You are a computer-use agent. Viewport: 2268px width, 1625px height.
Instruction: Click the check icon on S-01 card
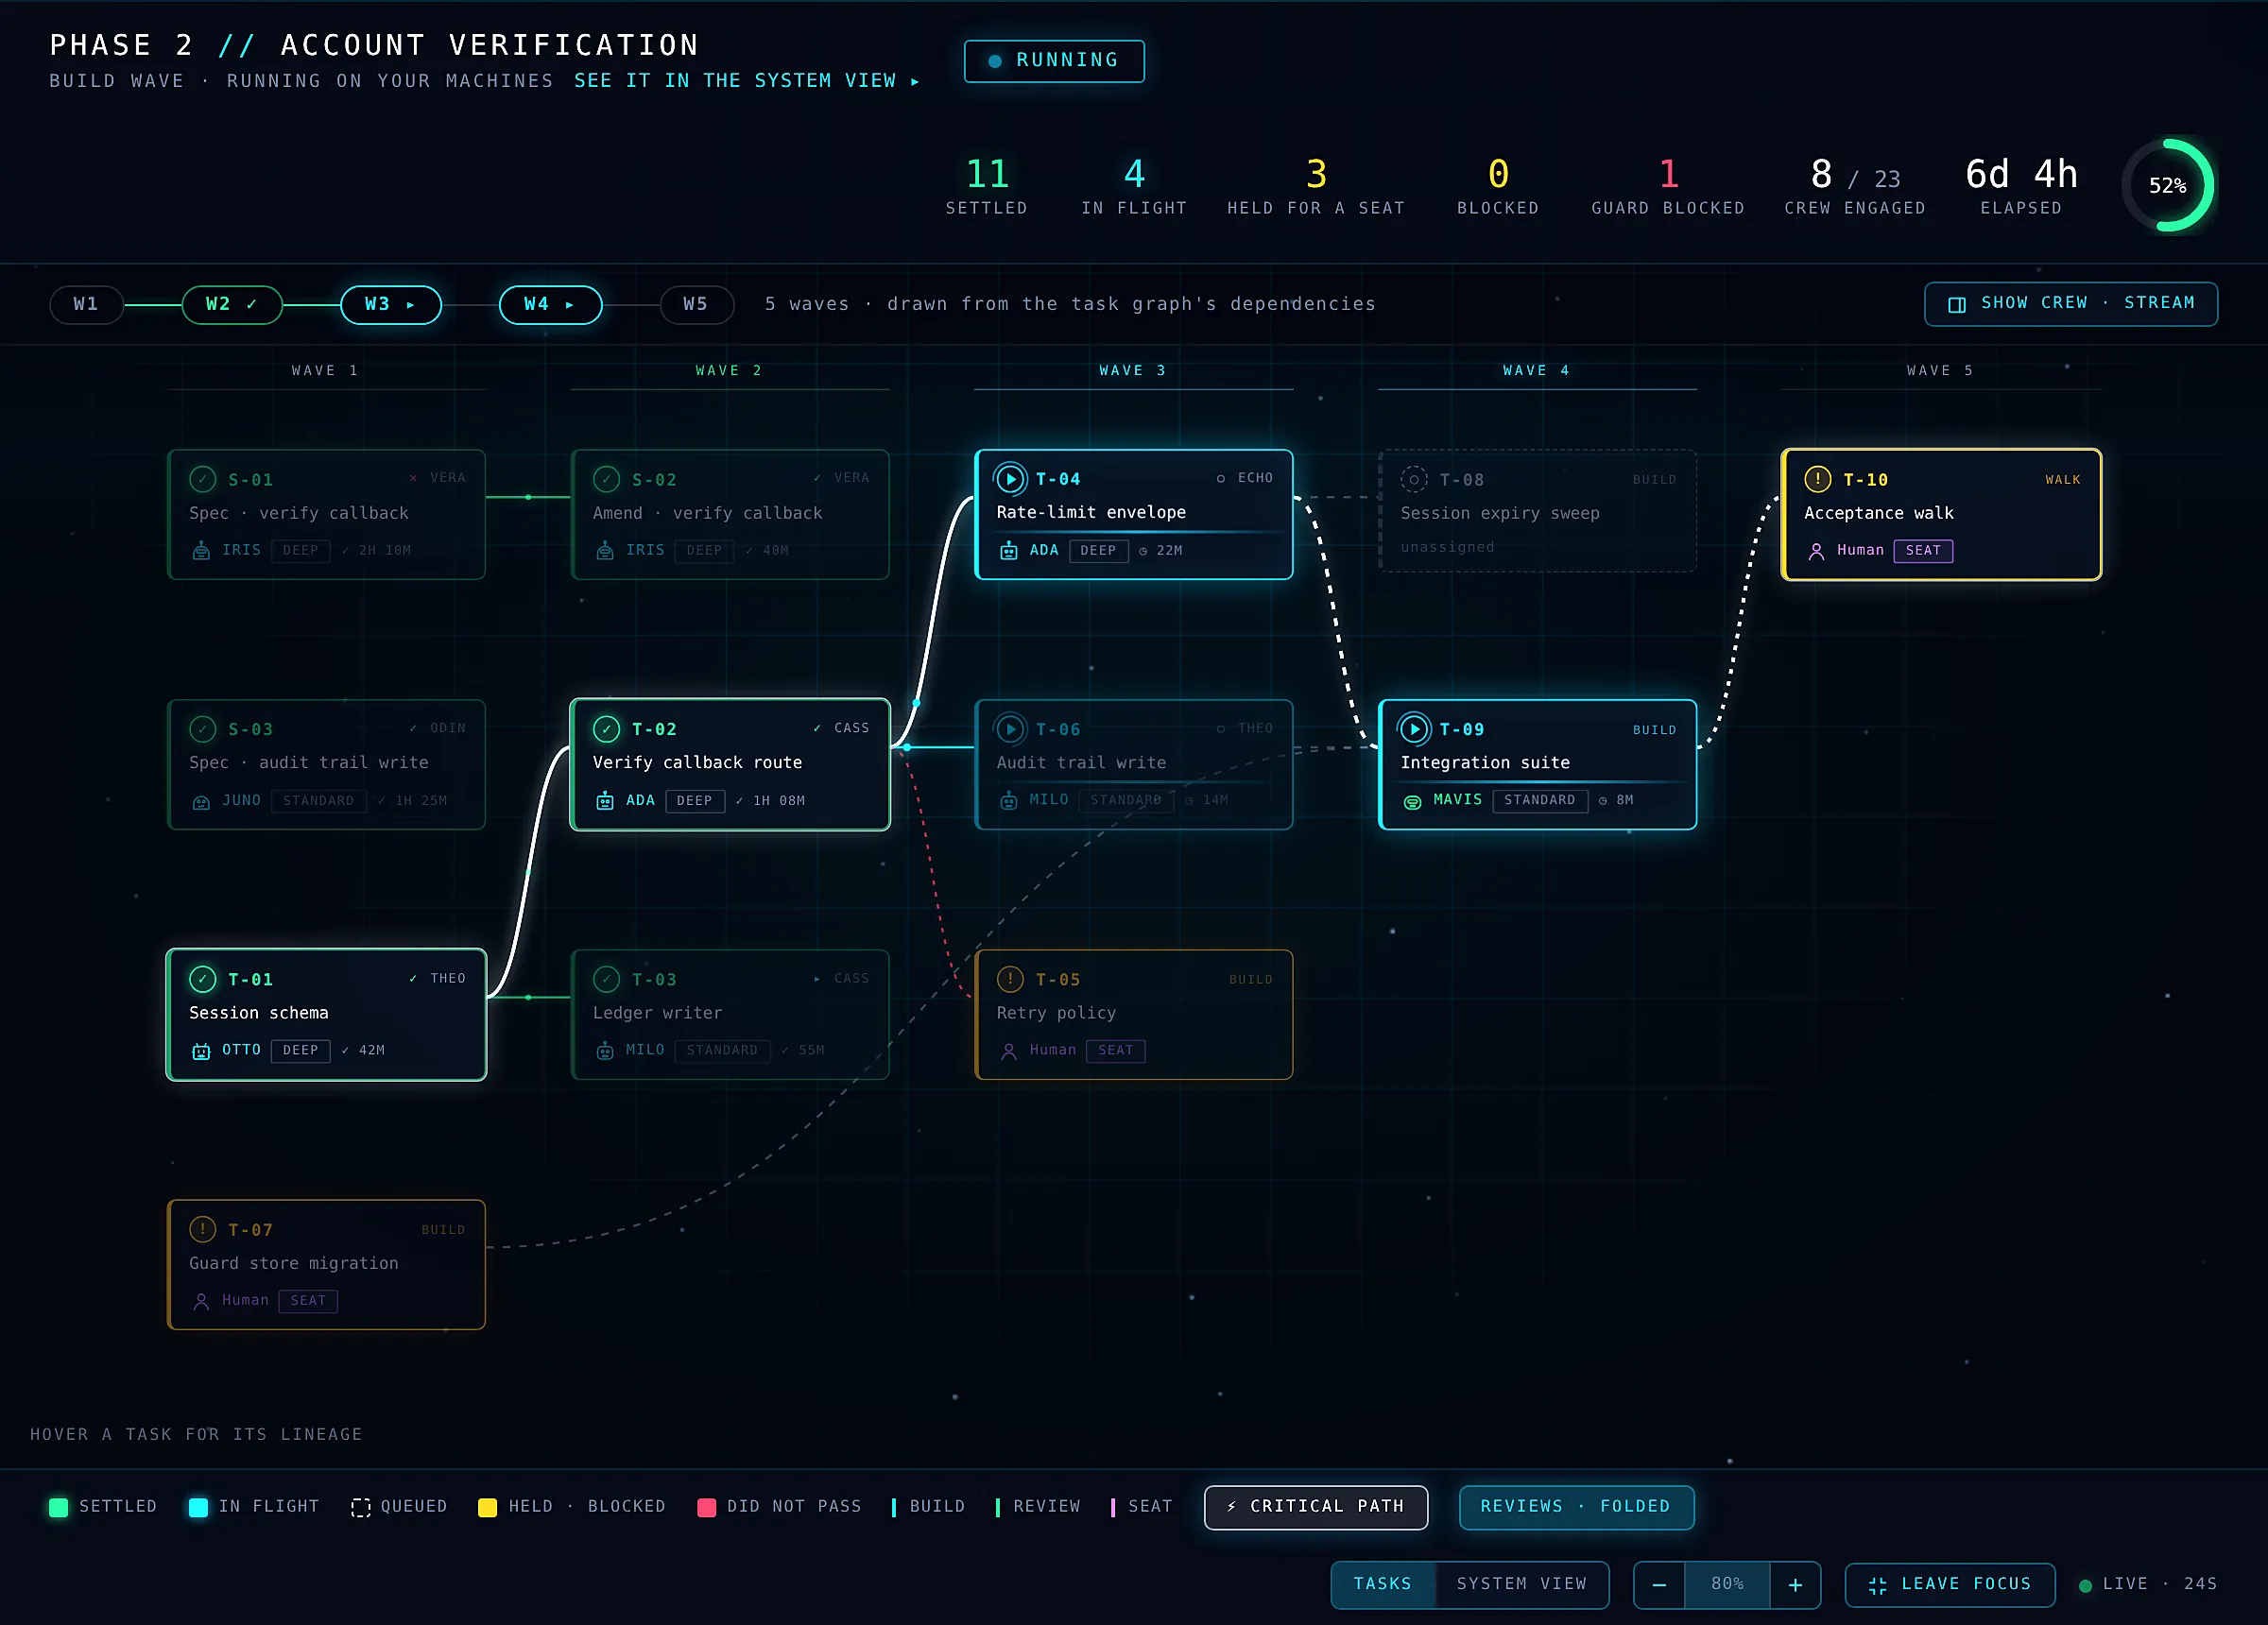(203, 479)
